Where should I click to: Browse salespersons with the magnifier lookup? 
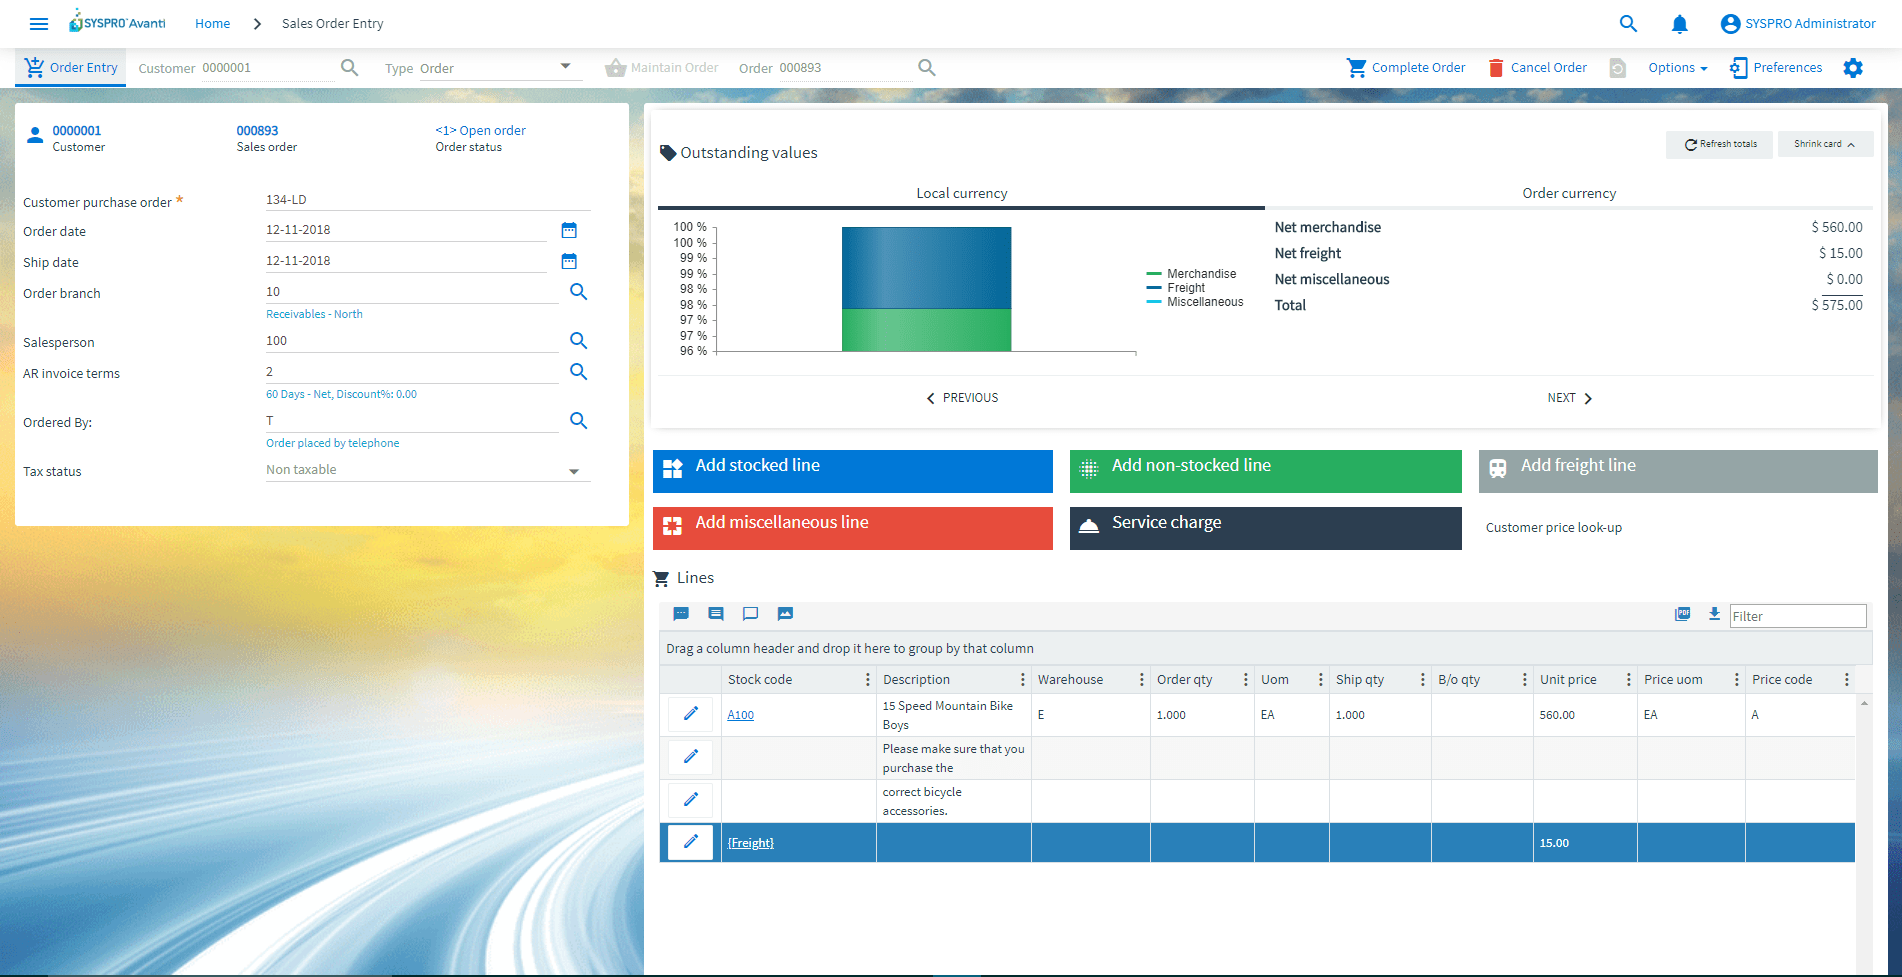pyautogui.click(x=578, y=340)
